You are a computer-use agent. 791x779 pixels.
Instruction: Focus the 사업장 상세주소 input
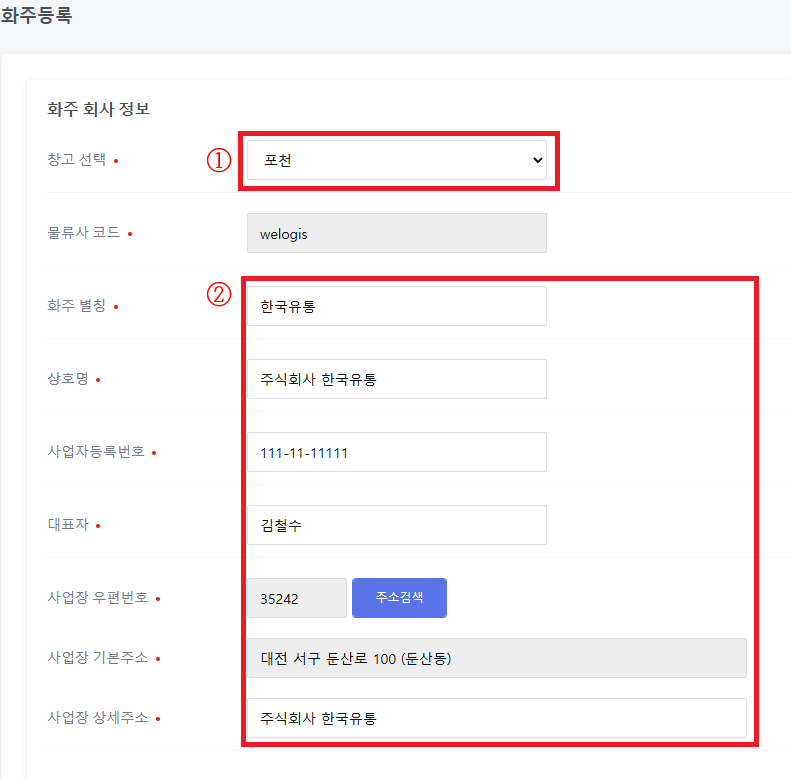point(496,718)
